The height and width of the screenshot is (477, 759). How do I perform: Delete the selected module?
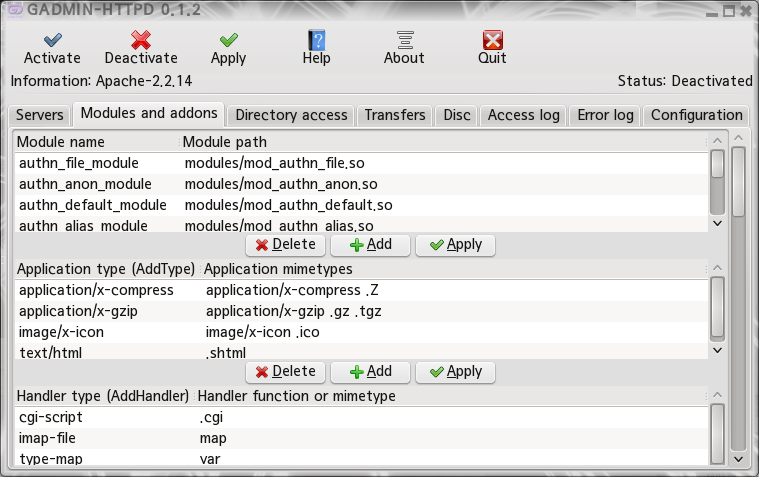point(286,245)
